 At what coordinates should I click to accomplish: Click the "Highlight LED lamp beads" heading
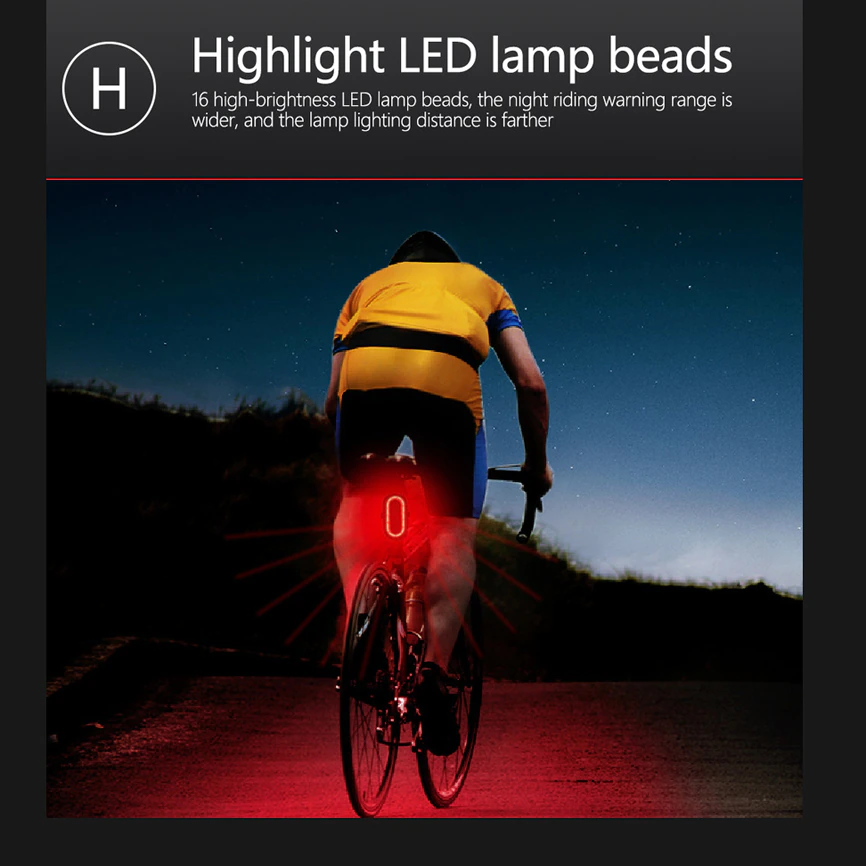pyautogui.click(x=462, y=55)
